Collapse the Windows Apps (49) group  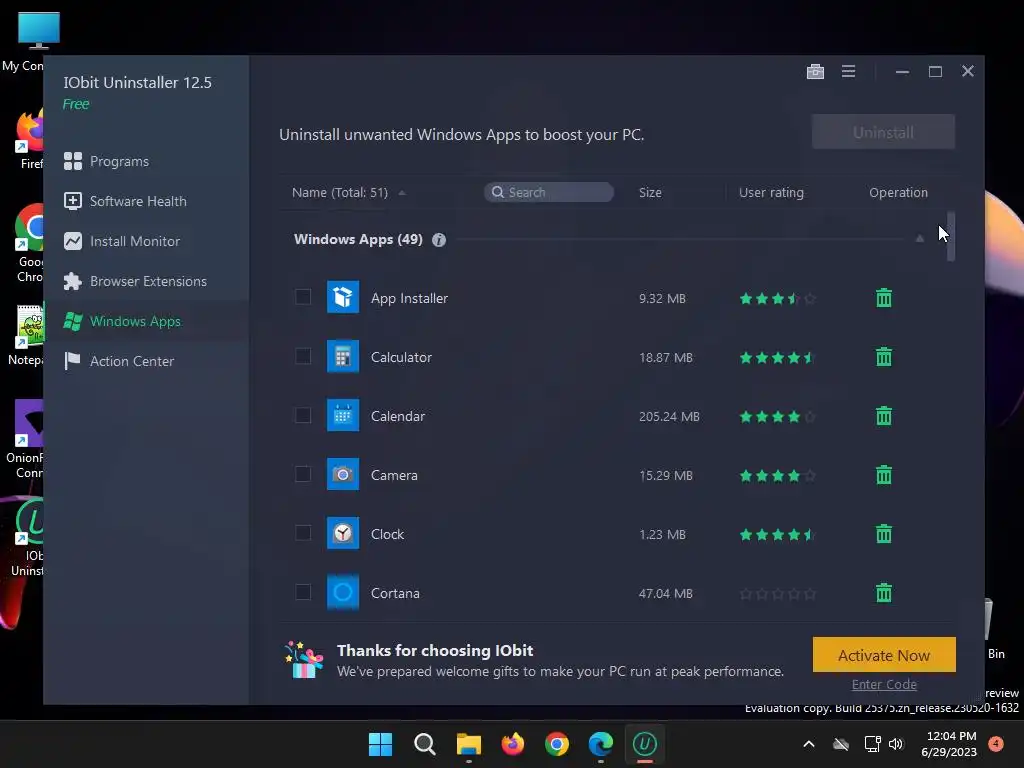coord(920,238)
